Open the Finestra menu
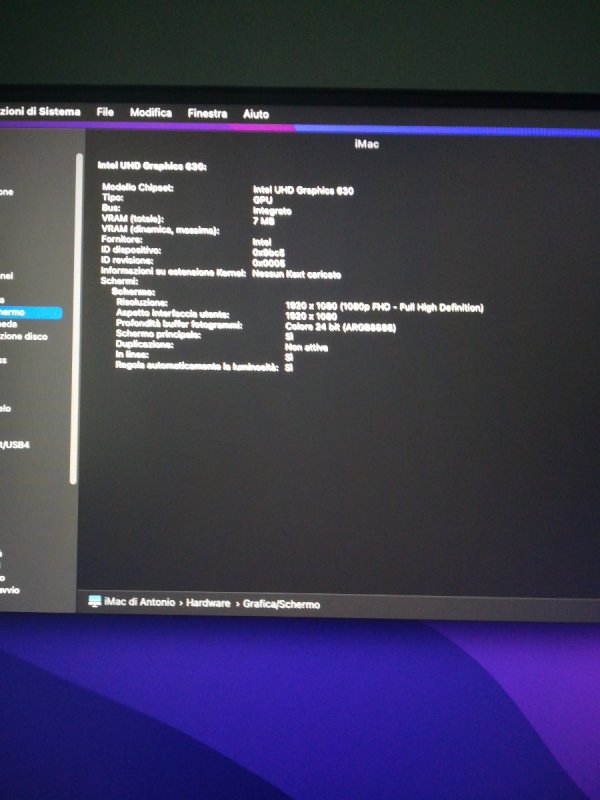 (x=207, y=113)
